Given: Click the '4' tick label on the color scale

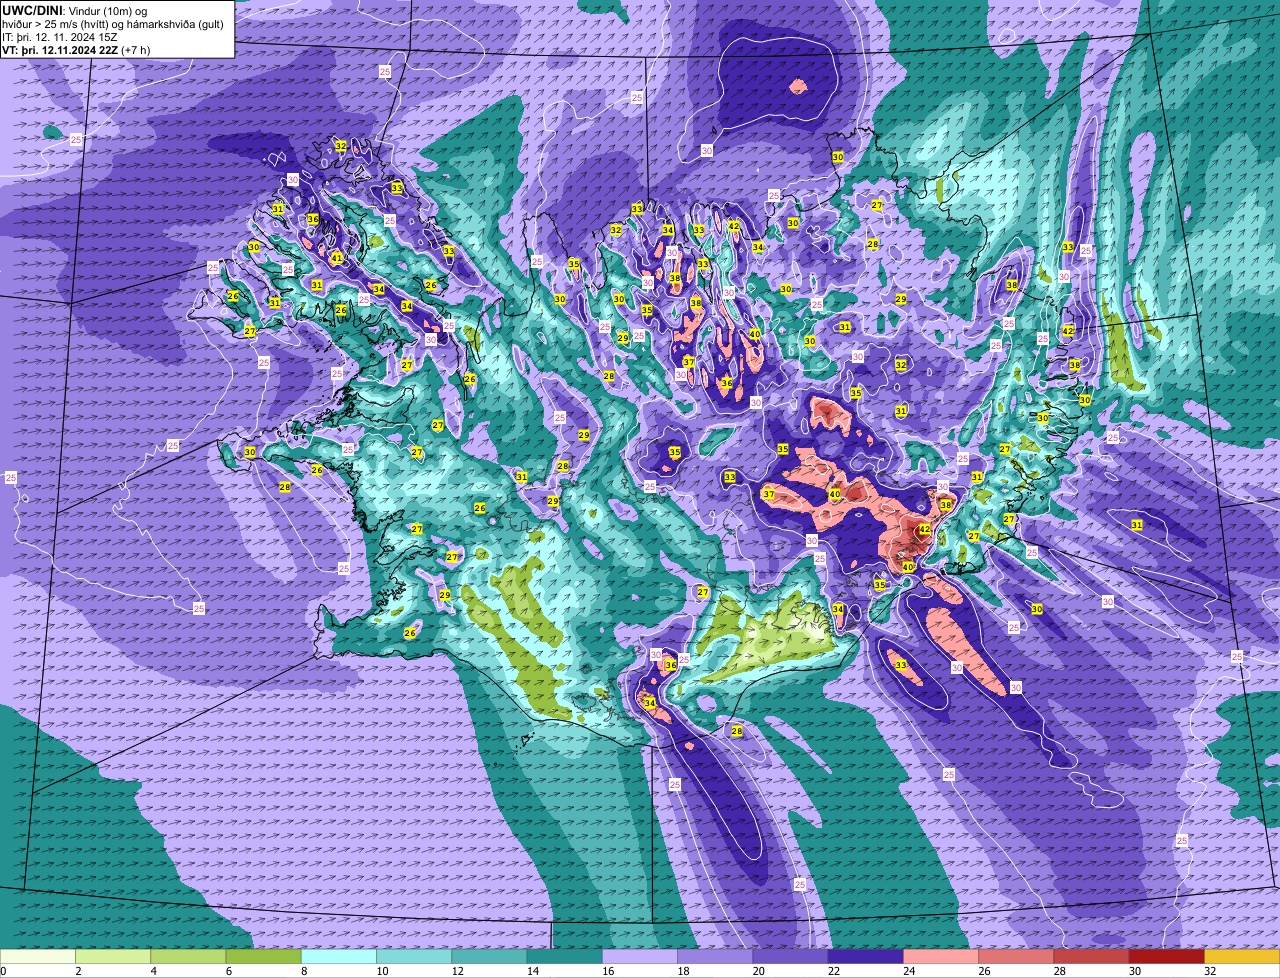Looking at the screenshot, I should point(152,971).
